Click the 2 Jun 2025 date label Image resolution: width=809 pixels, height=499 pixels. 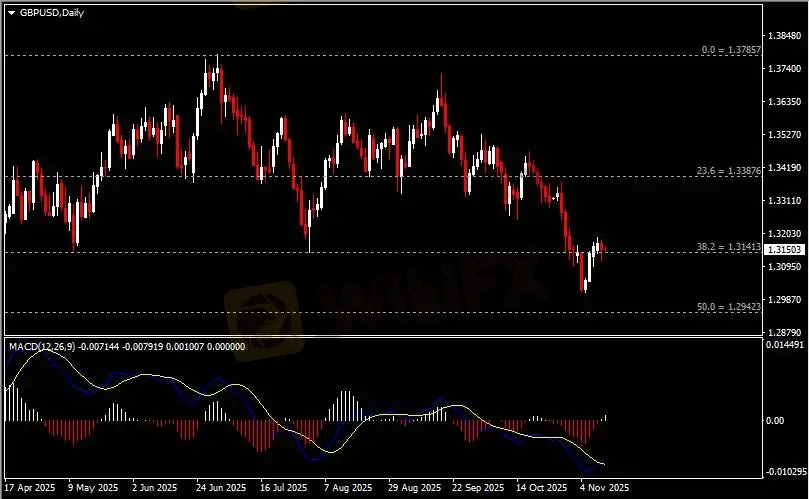click(154, 488)
